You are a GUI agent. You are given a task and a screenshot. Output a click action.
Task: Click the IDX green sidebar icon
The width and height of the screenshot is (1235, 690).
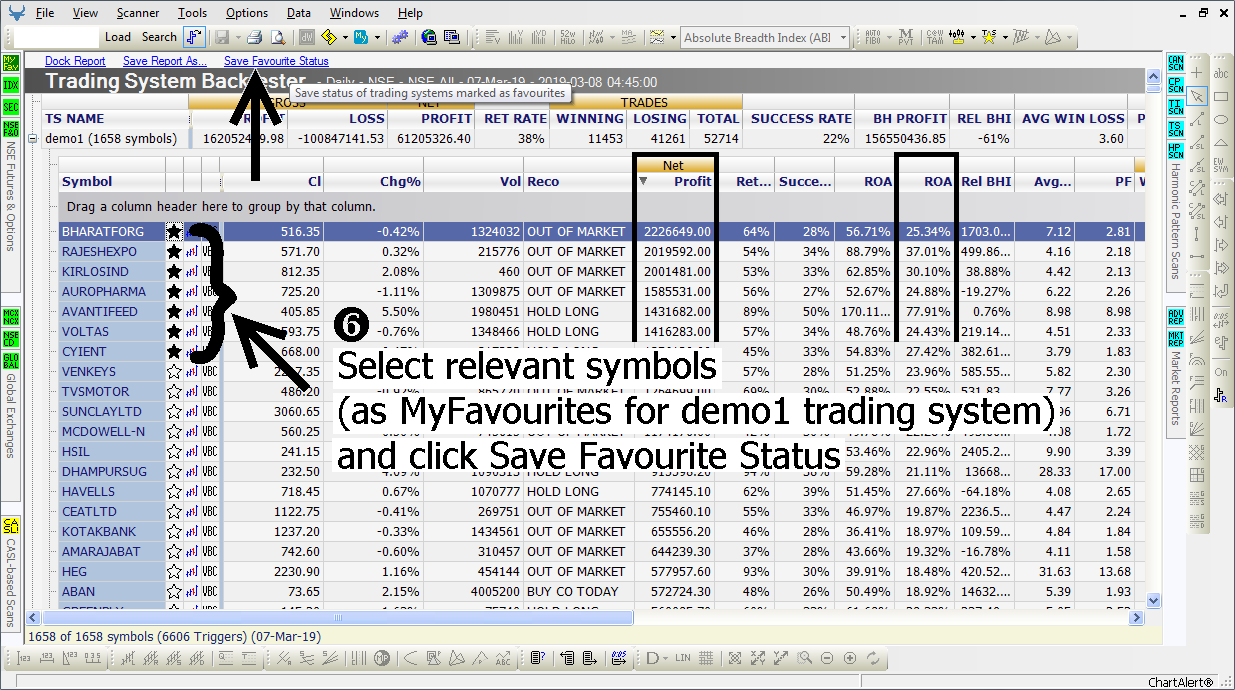click(x=10, y=84)
